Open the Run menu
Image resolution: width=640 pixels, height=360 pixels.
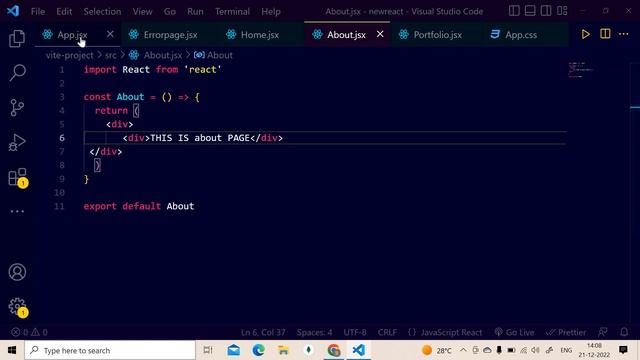pos(195,11)
